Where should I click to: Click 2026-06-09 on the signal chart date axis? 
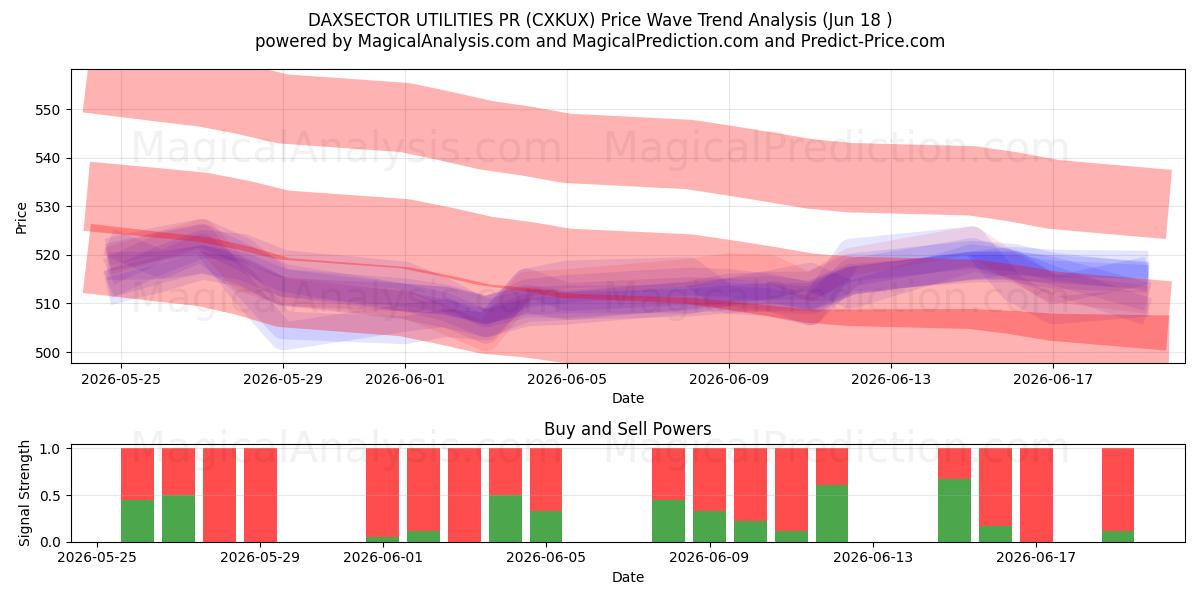click(x=709, y=558)
